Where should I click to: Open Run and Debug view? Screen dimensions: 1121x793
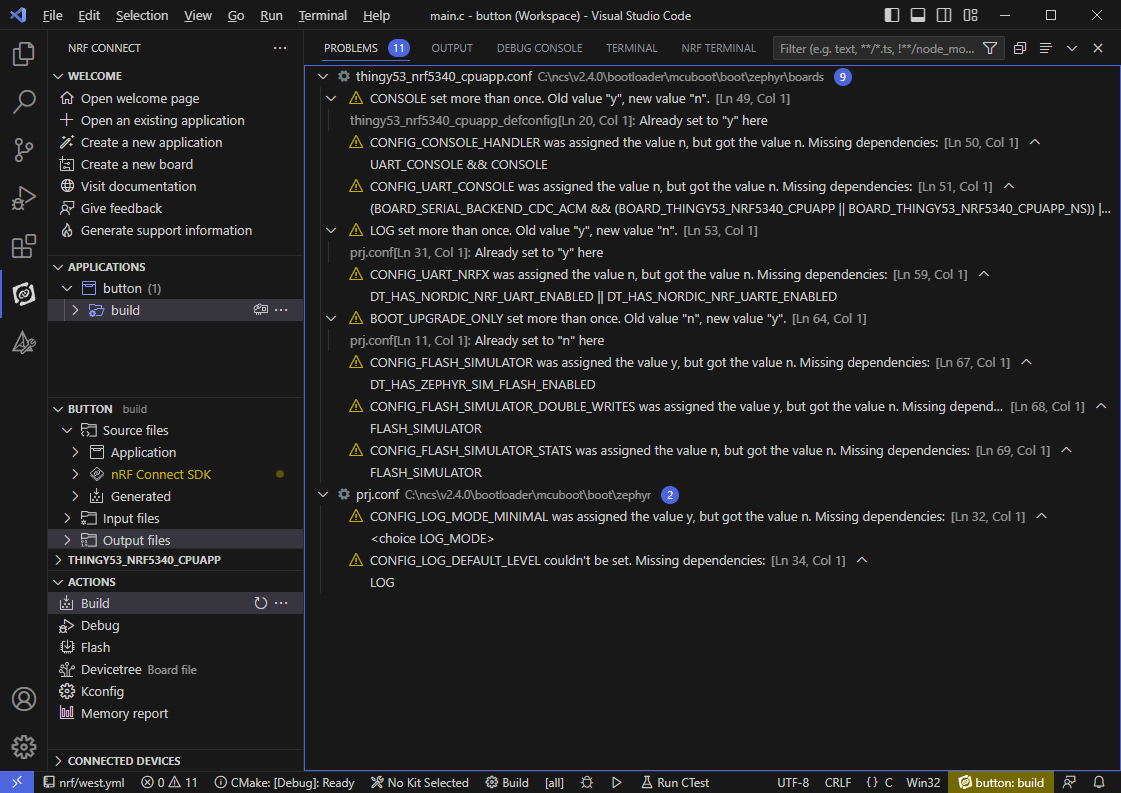pyautogui.click(x=24, y=198)
